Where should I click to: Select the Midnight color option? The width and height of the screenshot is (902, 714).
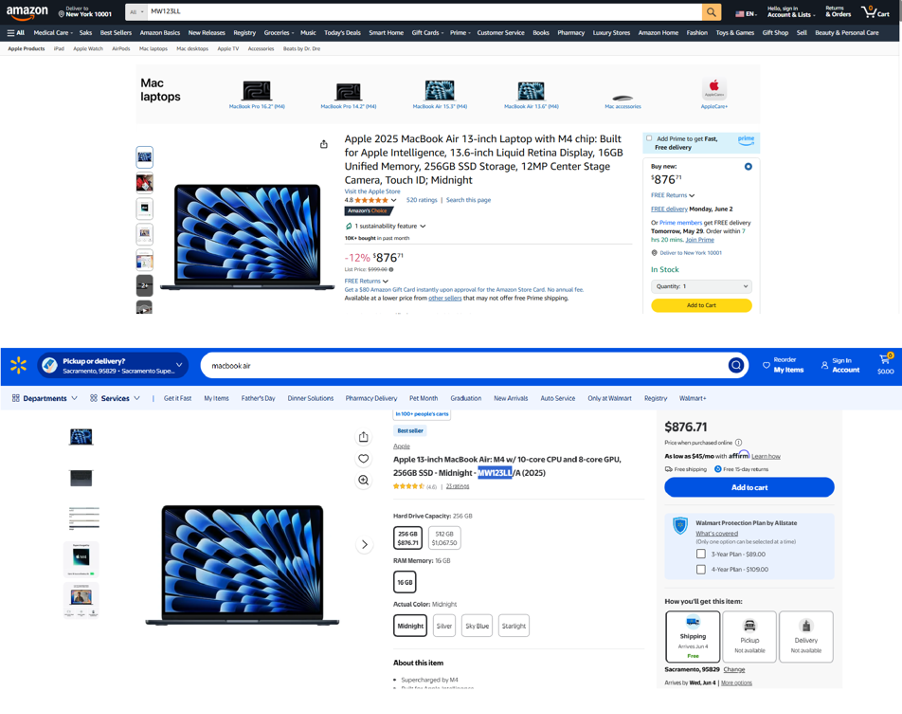(x=410, y=626)
